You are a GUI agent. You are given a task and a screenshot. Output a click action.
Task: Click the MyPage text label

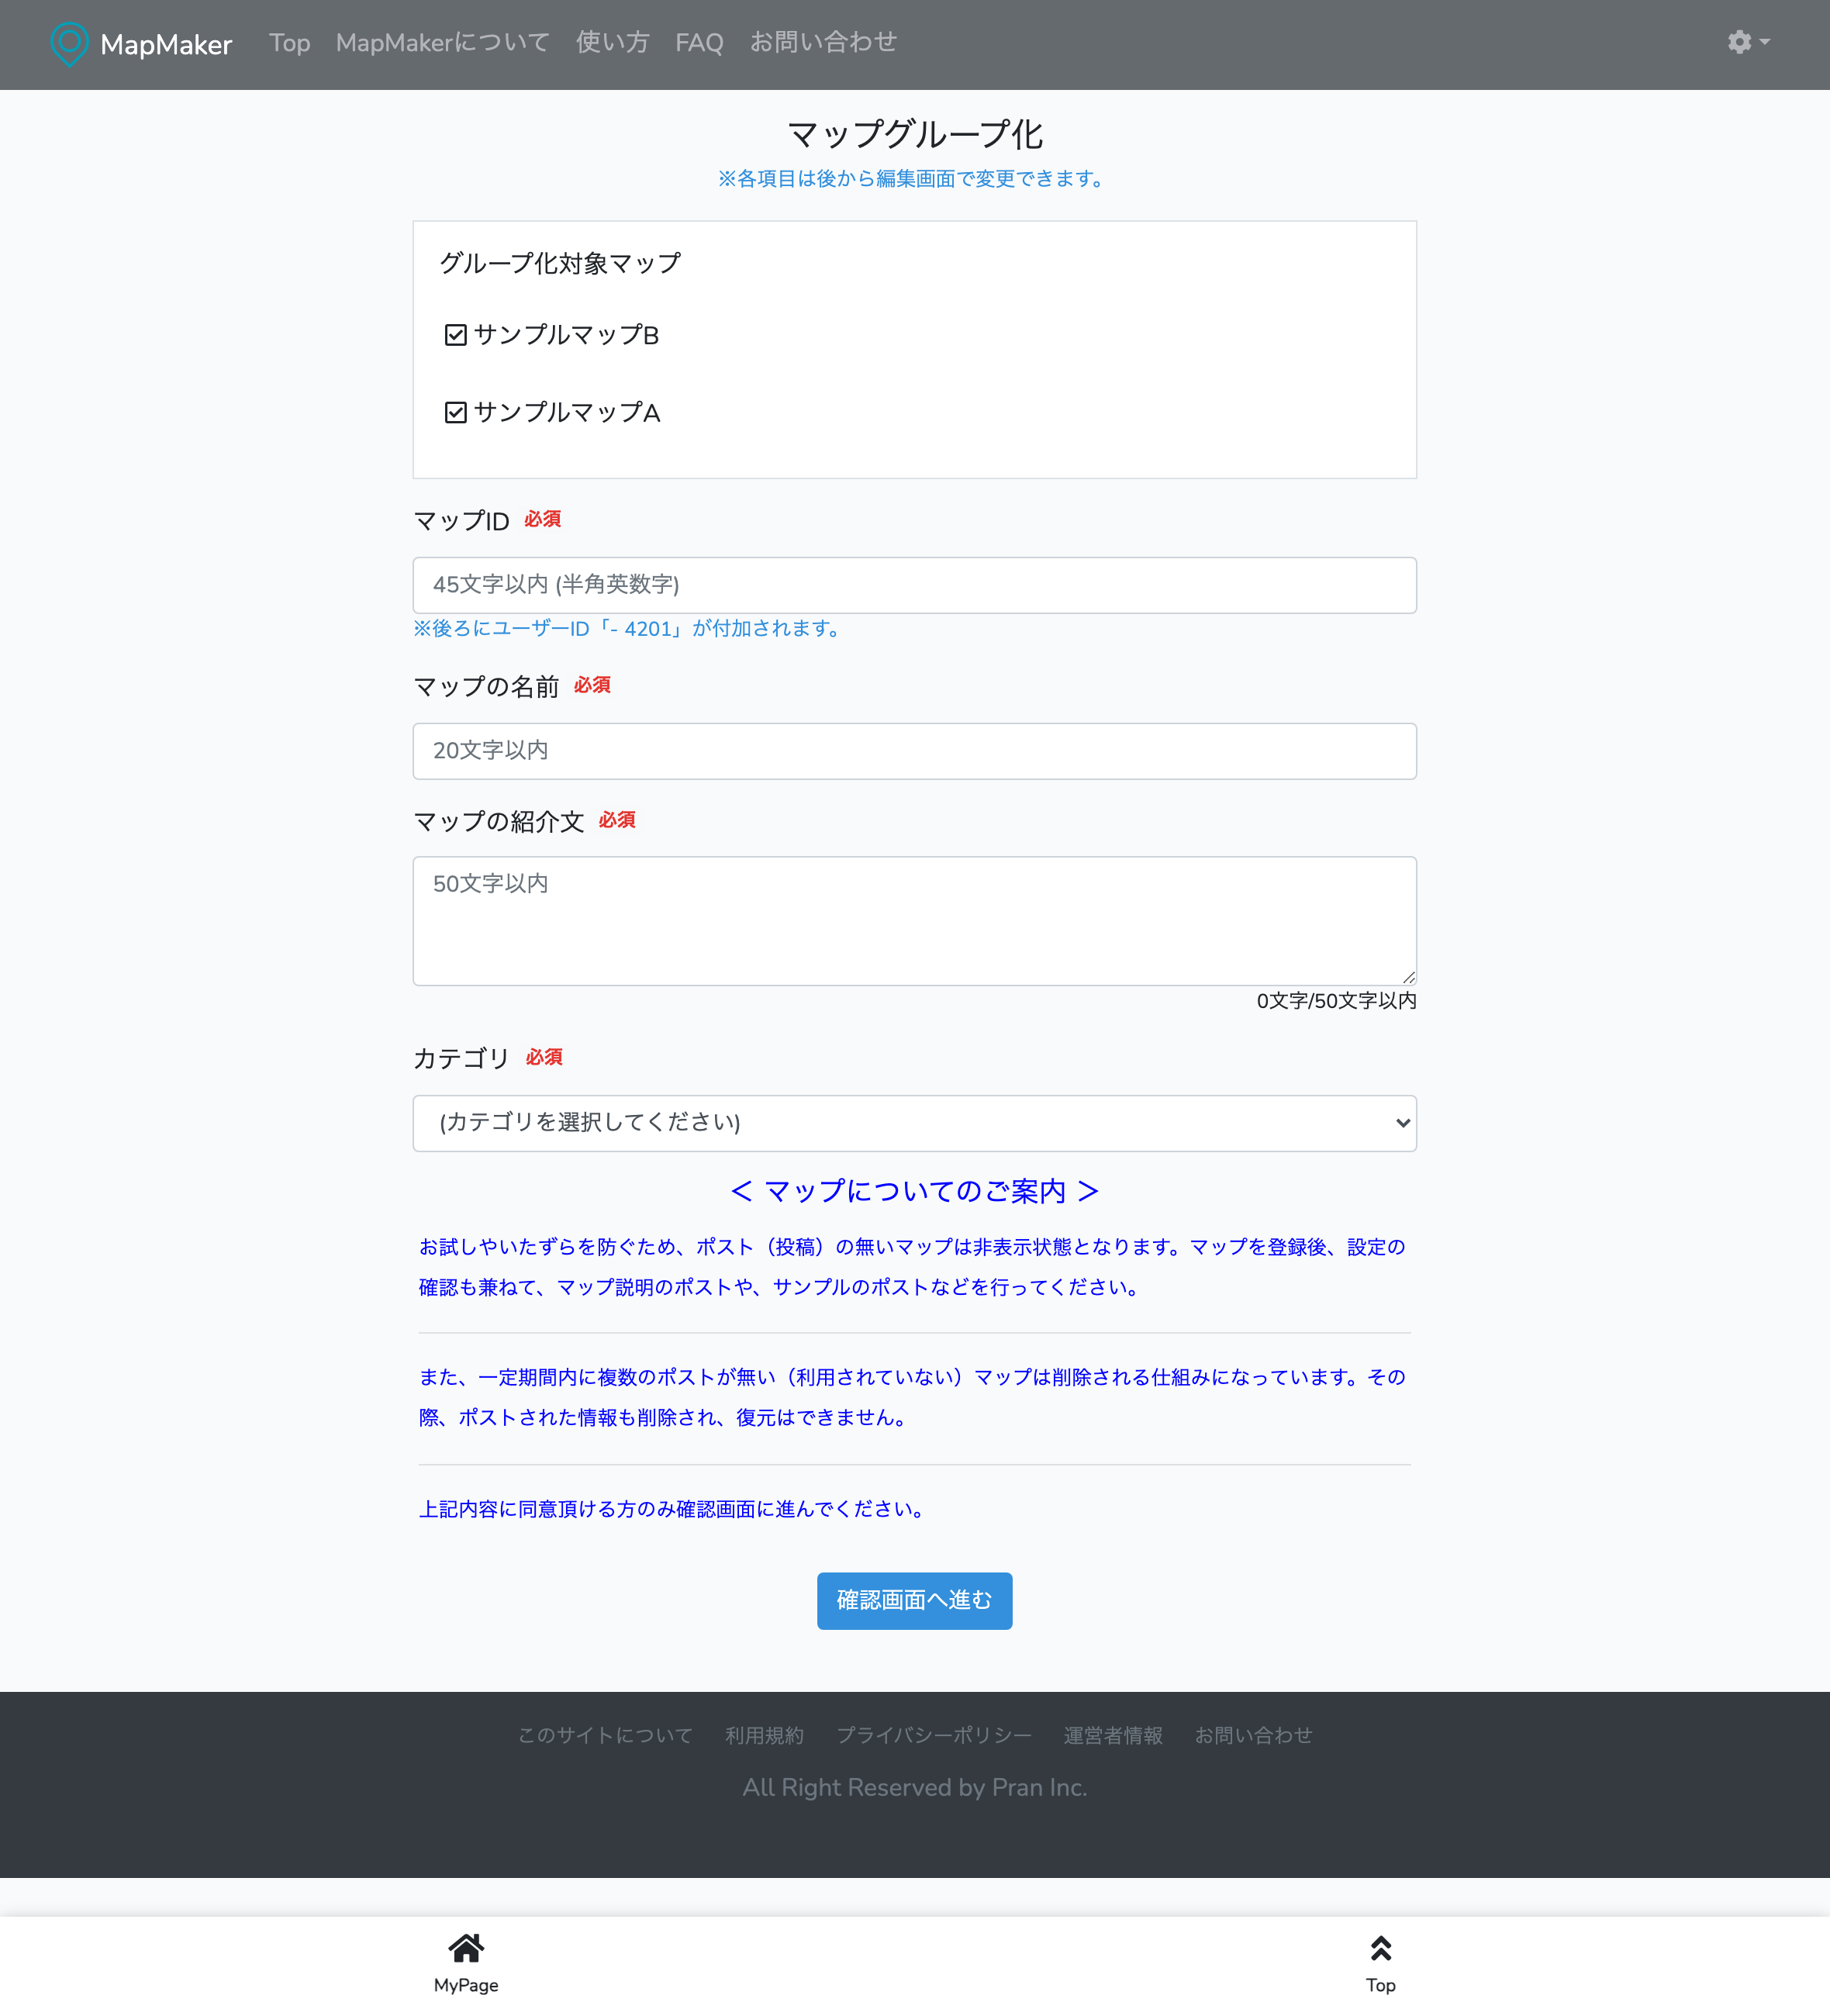466,1985
